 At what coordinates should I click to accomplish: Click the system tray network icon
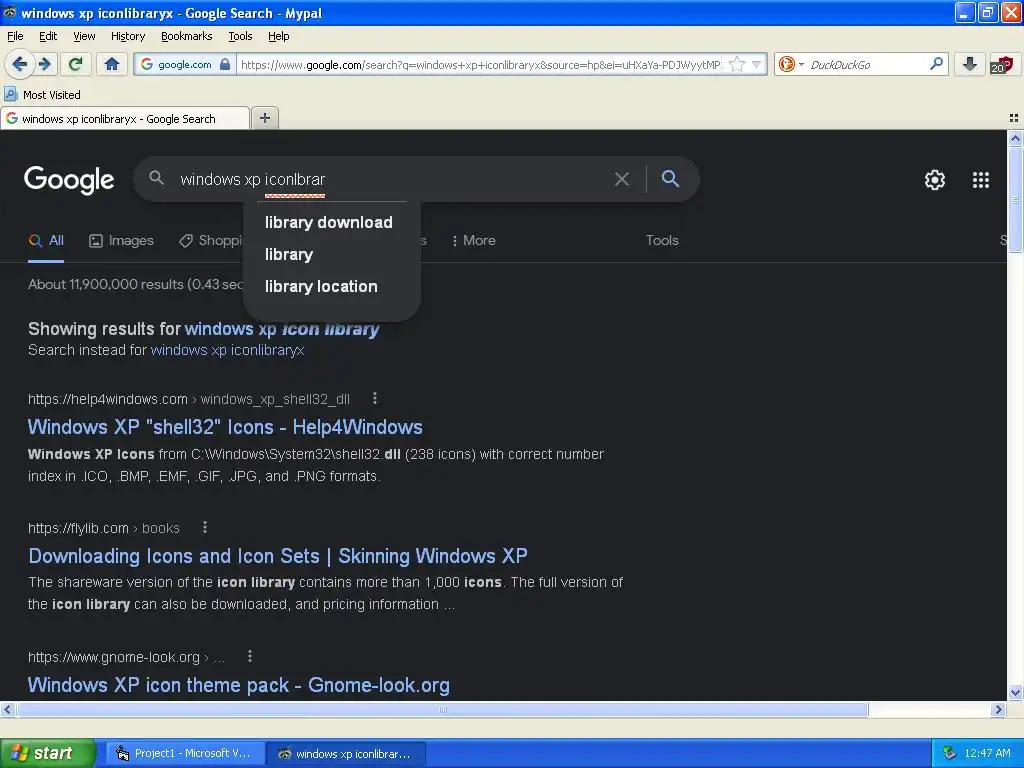950,754
